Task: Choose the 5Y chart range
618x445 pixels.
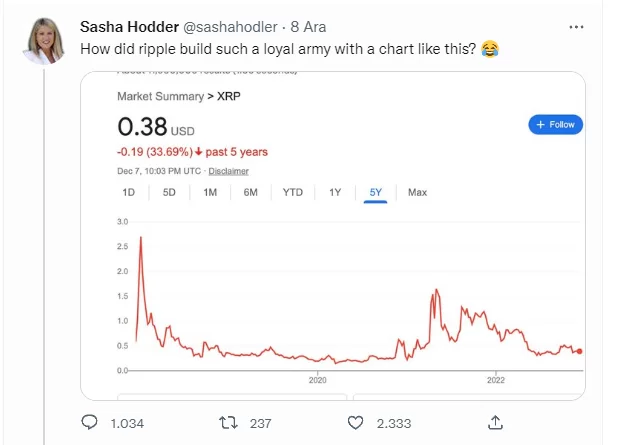Action: pyautogui.click(x=375, y=192)
